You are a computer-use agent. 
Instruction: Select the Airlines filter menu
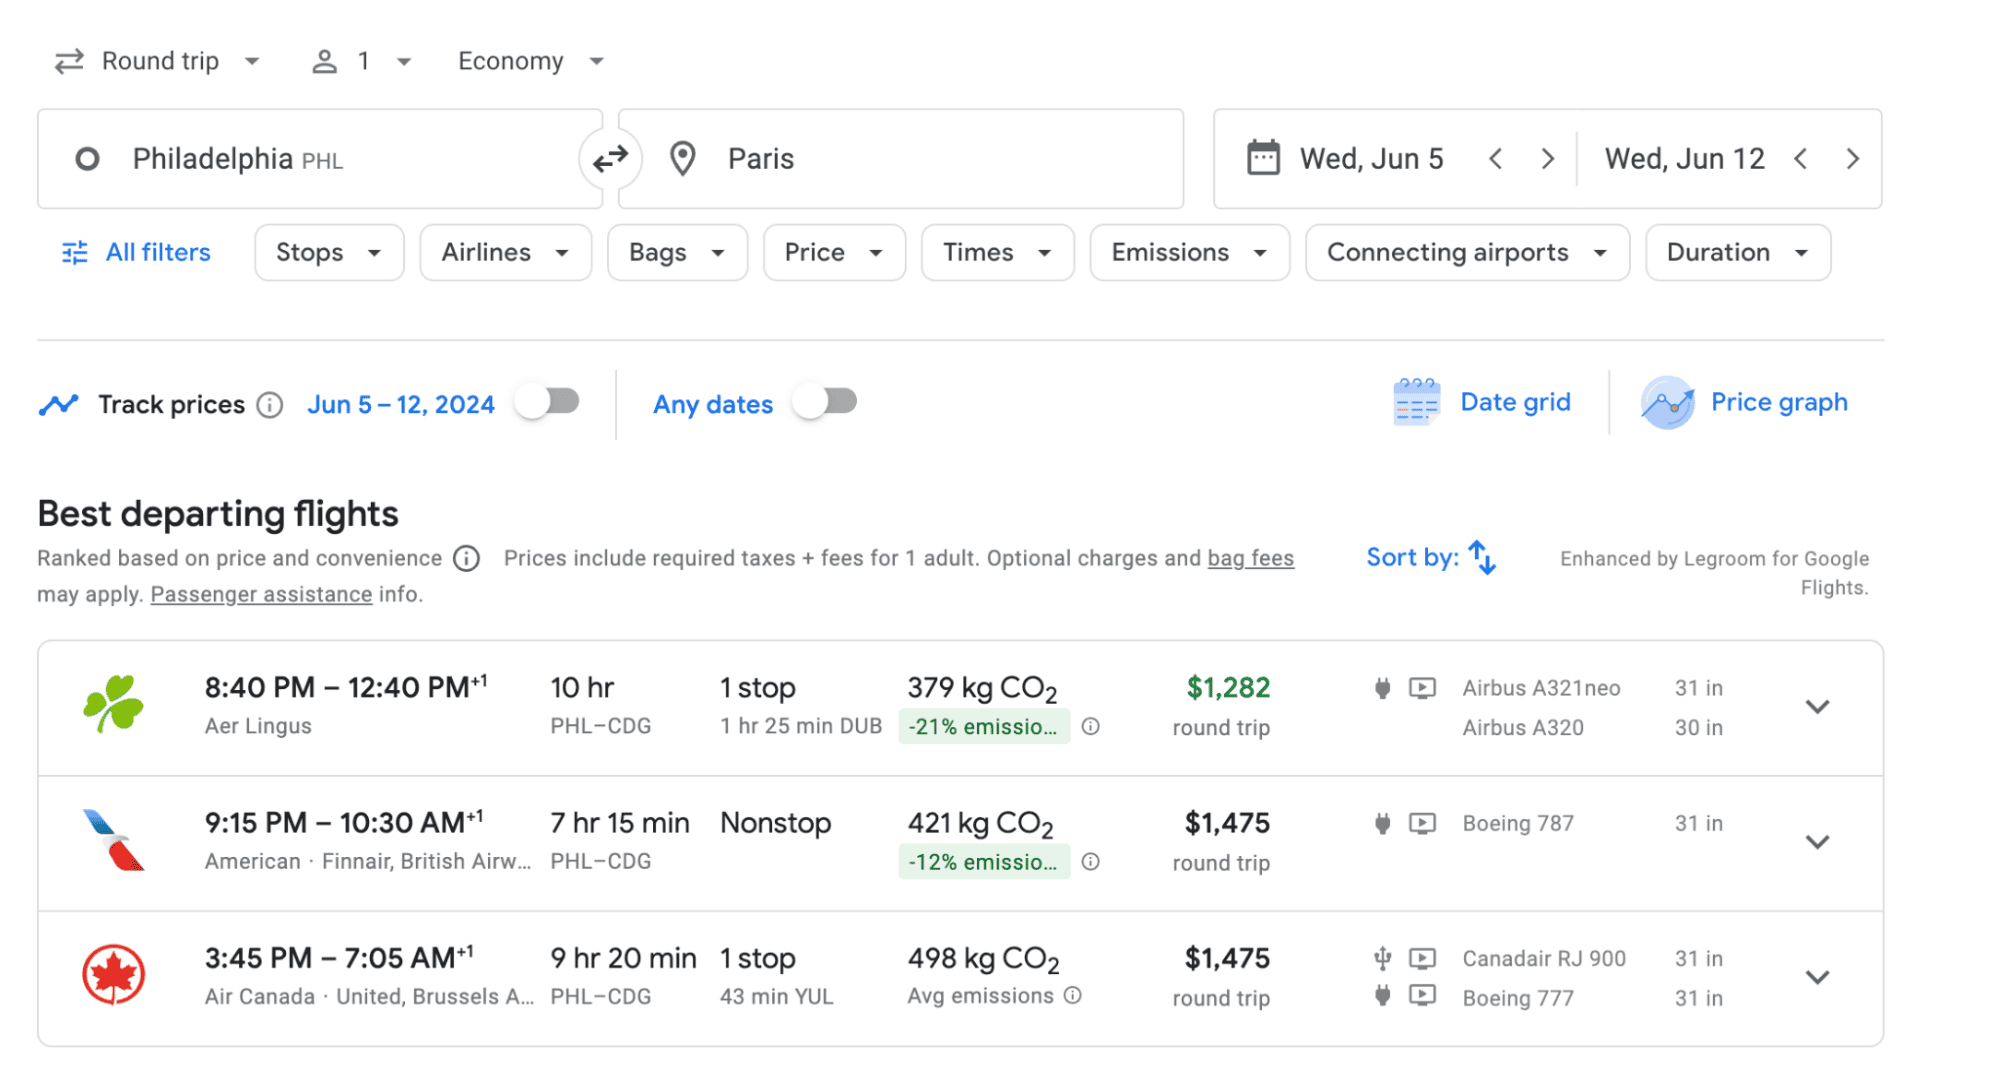[x=504, y=252]
